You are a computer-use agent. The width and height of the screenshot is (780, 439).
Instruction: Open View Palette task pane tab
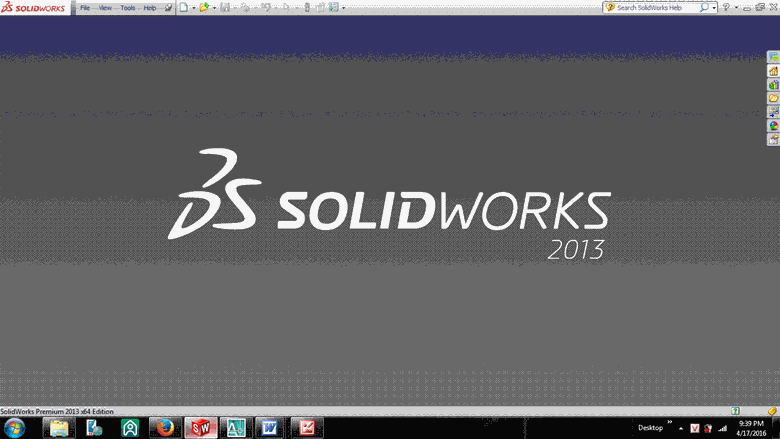(x=774, y=112)
